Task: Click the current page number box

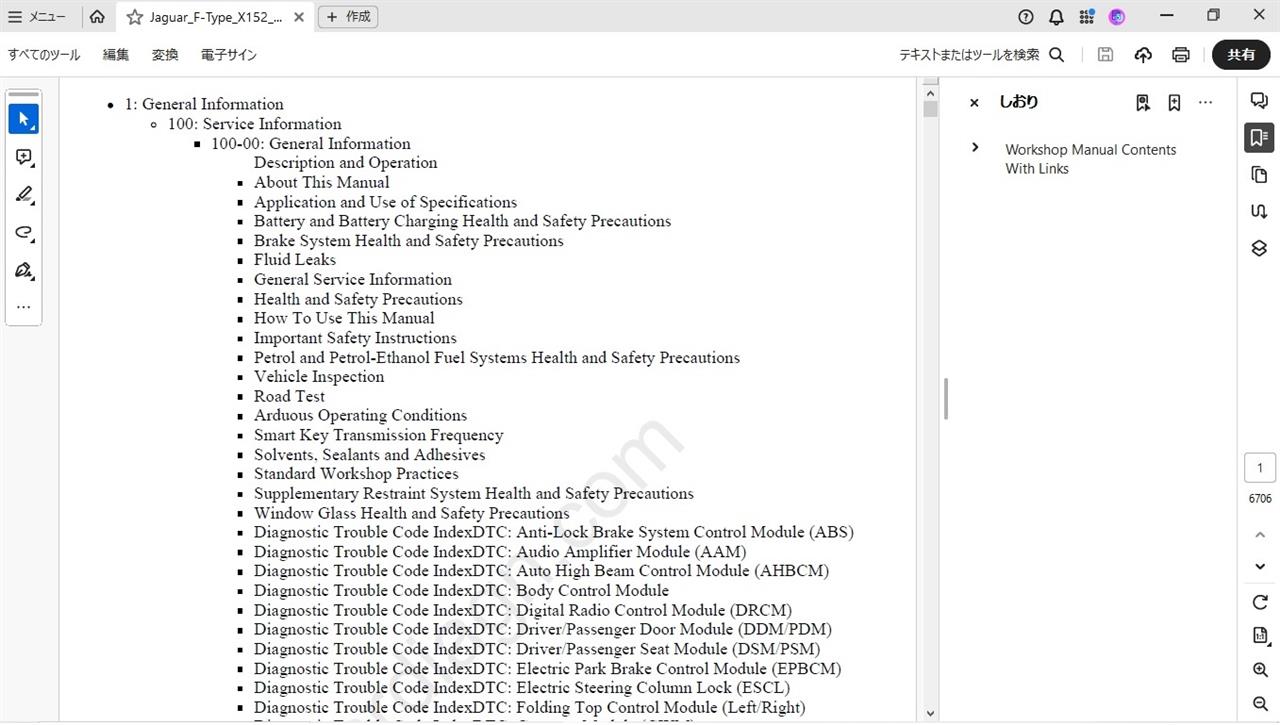Action: tap(1259, 468)
